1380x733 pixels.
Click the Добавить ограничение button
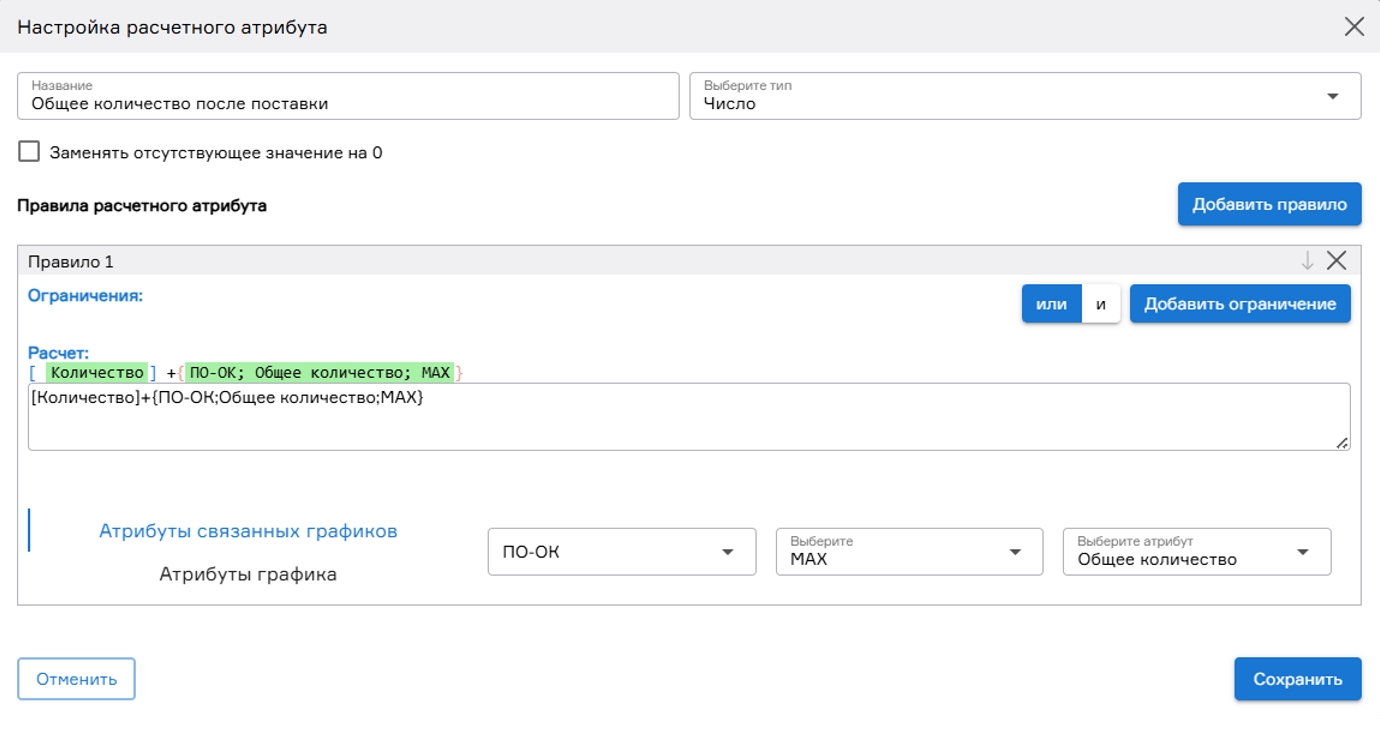[1240, 304]
